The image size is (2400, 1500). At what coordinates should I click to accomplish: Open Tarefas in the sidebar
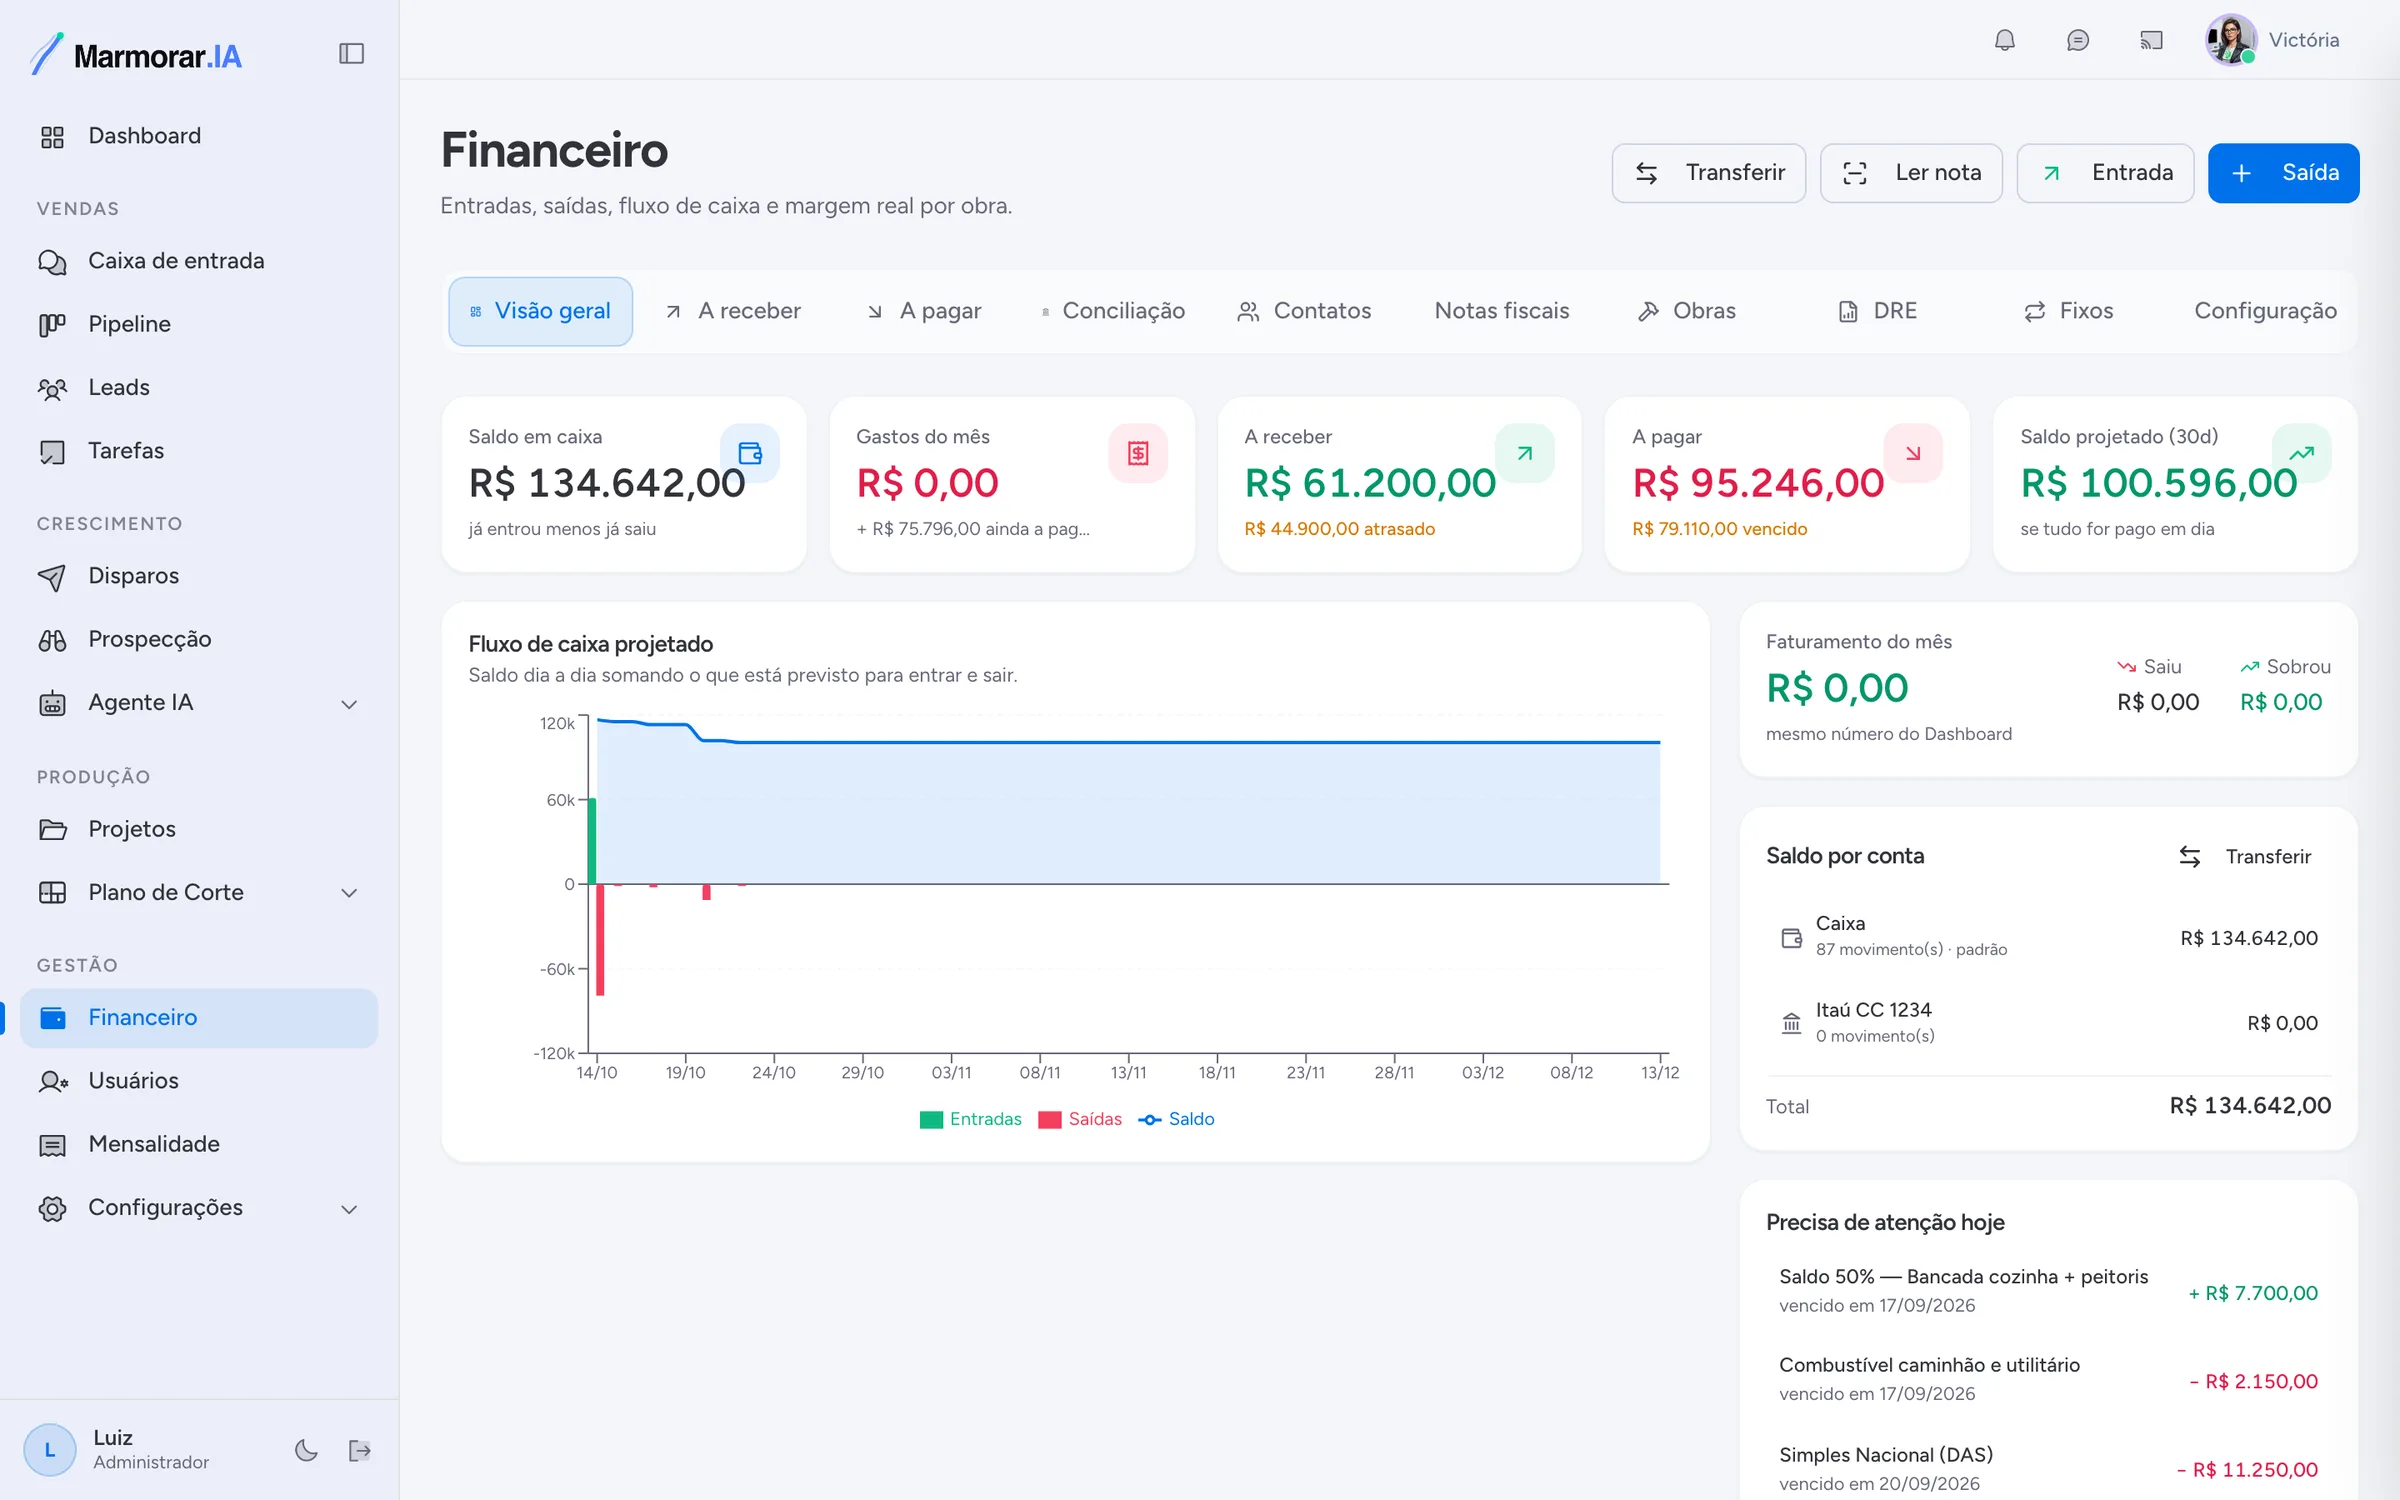(199, 451)
